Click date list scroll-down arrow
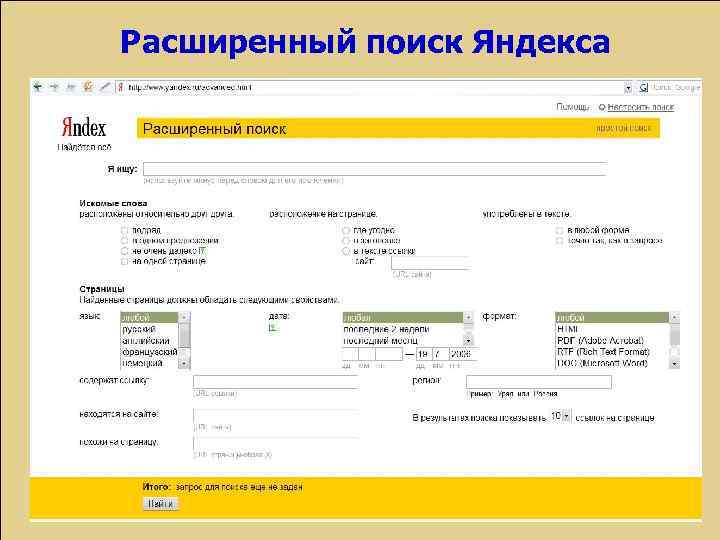720x540 pixels. (468, 341)
